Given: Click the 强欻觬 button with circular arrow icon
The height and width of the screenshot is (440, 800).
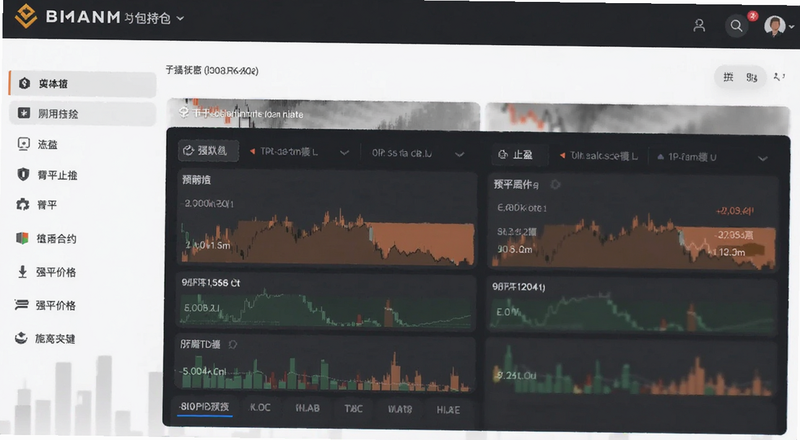Looking at the screenshot, I should point(208,151).
